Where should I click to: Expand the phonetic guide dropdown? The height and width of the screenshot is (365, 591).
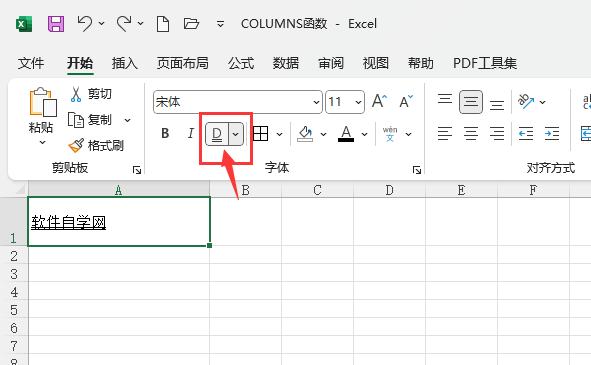pyautogui.click(x=409, y=134)
